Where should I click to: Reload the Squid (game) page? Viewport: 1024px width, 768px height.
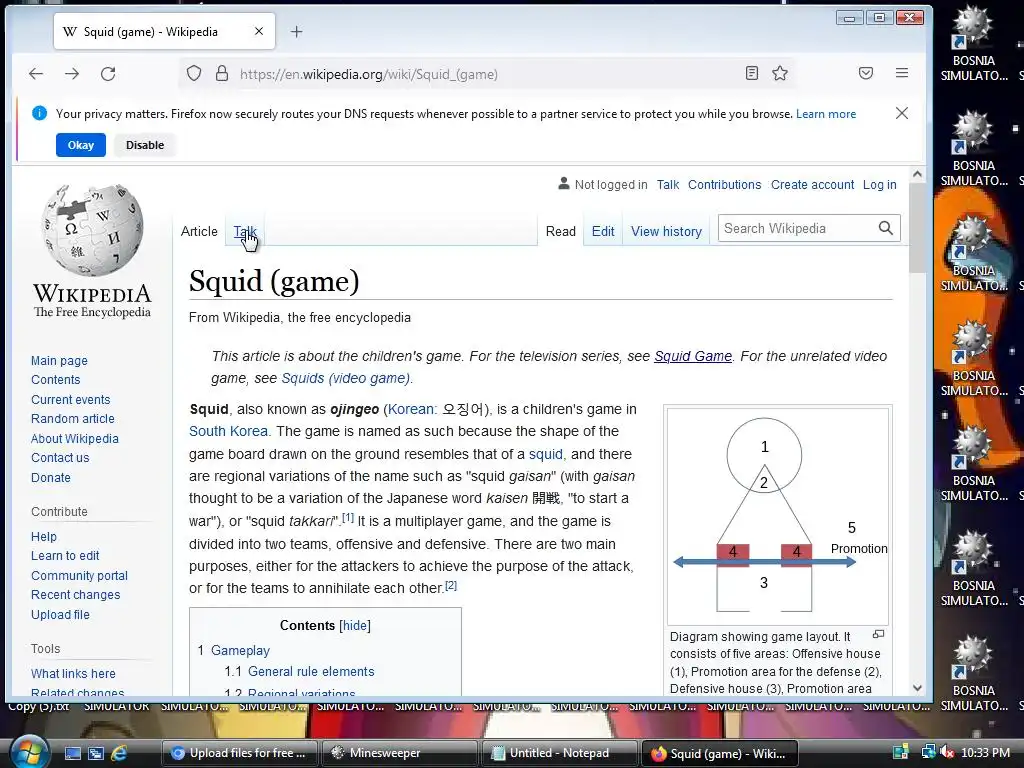pyautogui.click(x=108, y=74)
